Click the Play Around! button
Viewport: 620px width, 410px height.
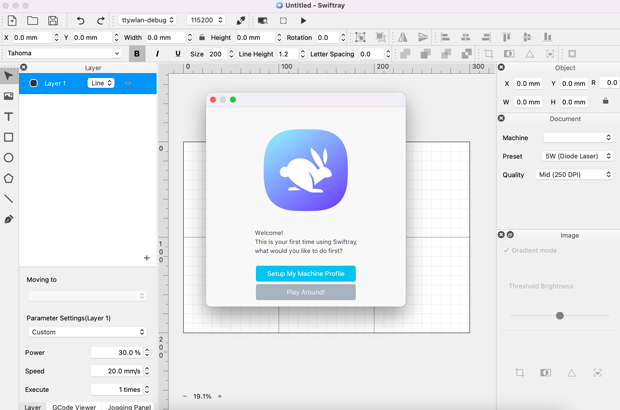tap(306, 292)
